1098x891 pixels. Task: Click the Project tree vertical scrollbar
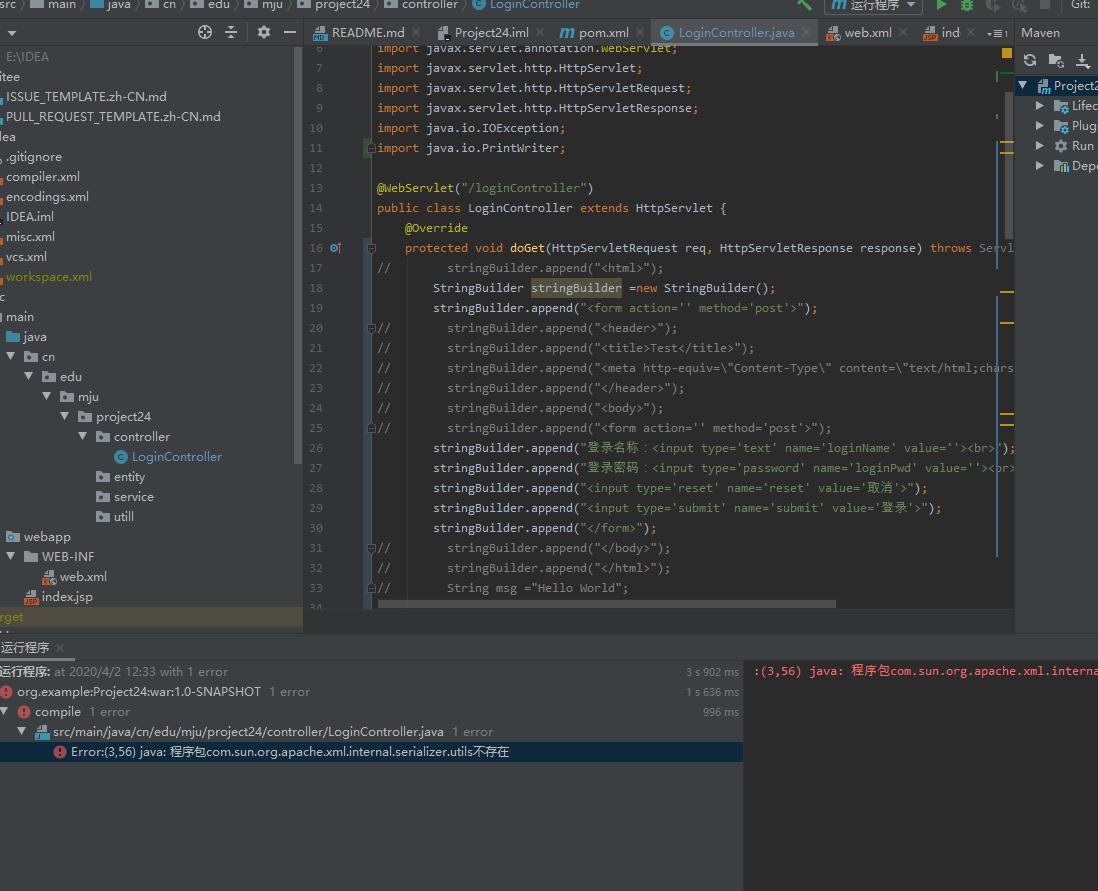click(298, 256)
